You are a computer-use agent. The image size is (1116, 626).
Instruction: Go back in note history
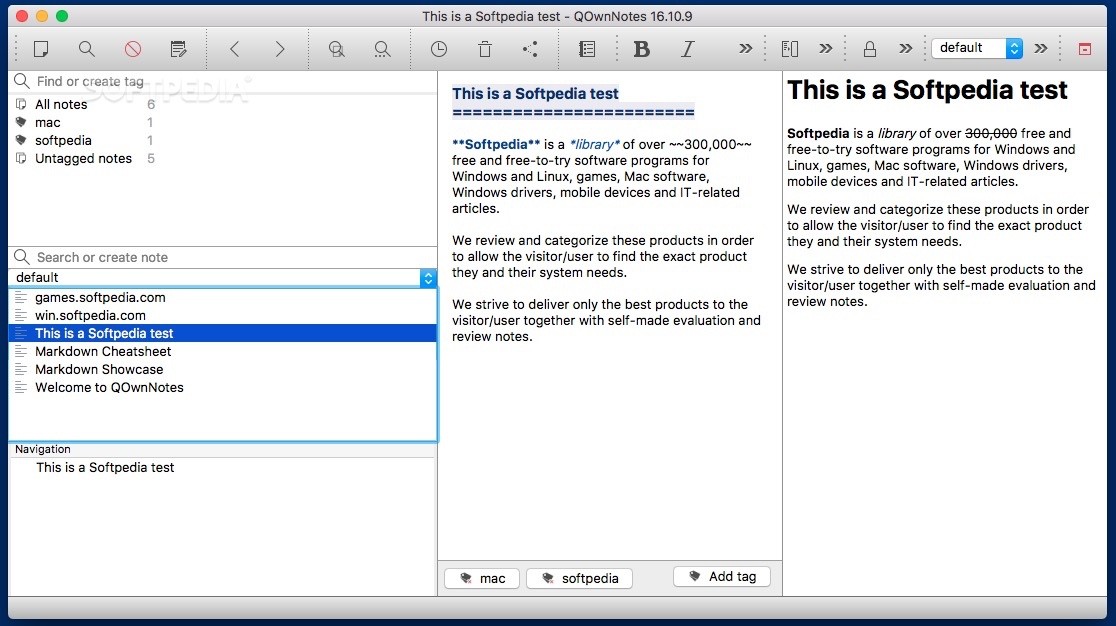[x=234, y=48]
